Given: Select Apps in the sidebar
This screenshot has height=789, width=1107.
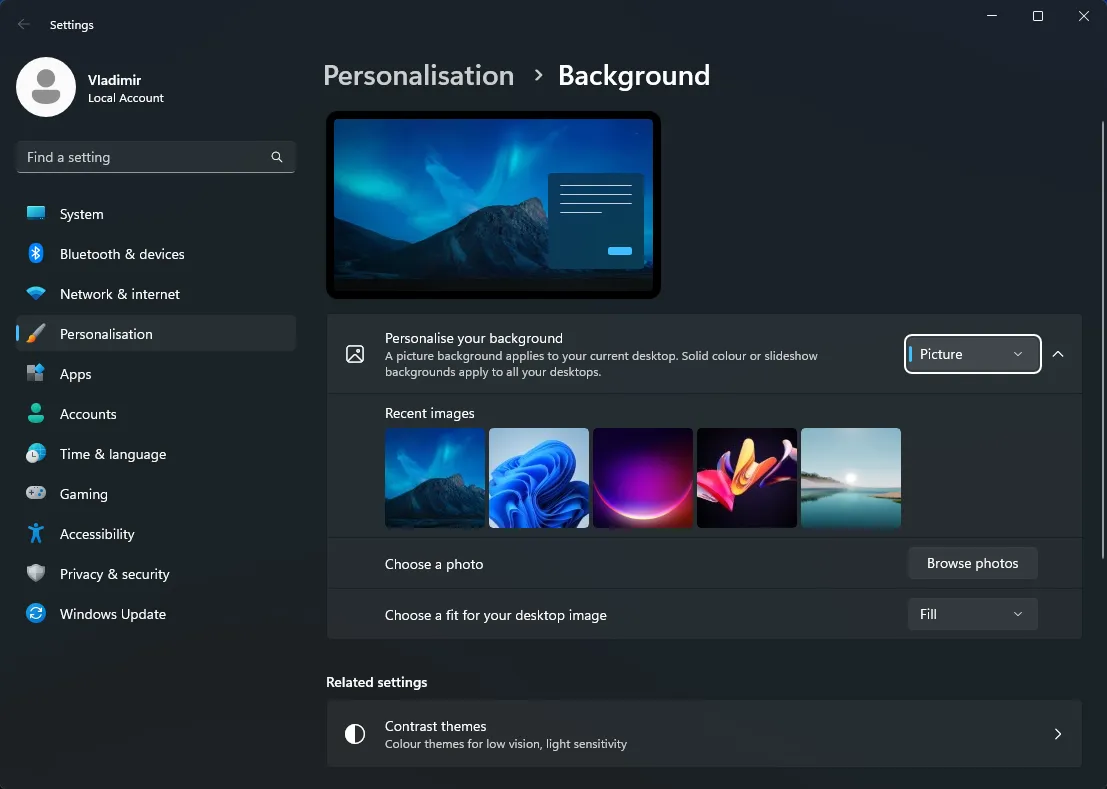Looking at the screenshot, I should (155, 374).
